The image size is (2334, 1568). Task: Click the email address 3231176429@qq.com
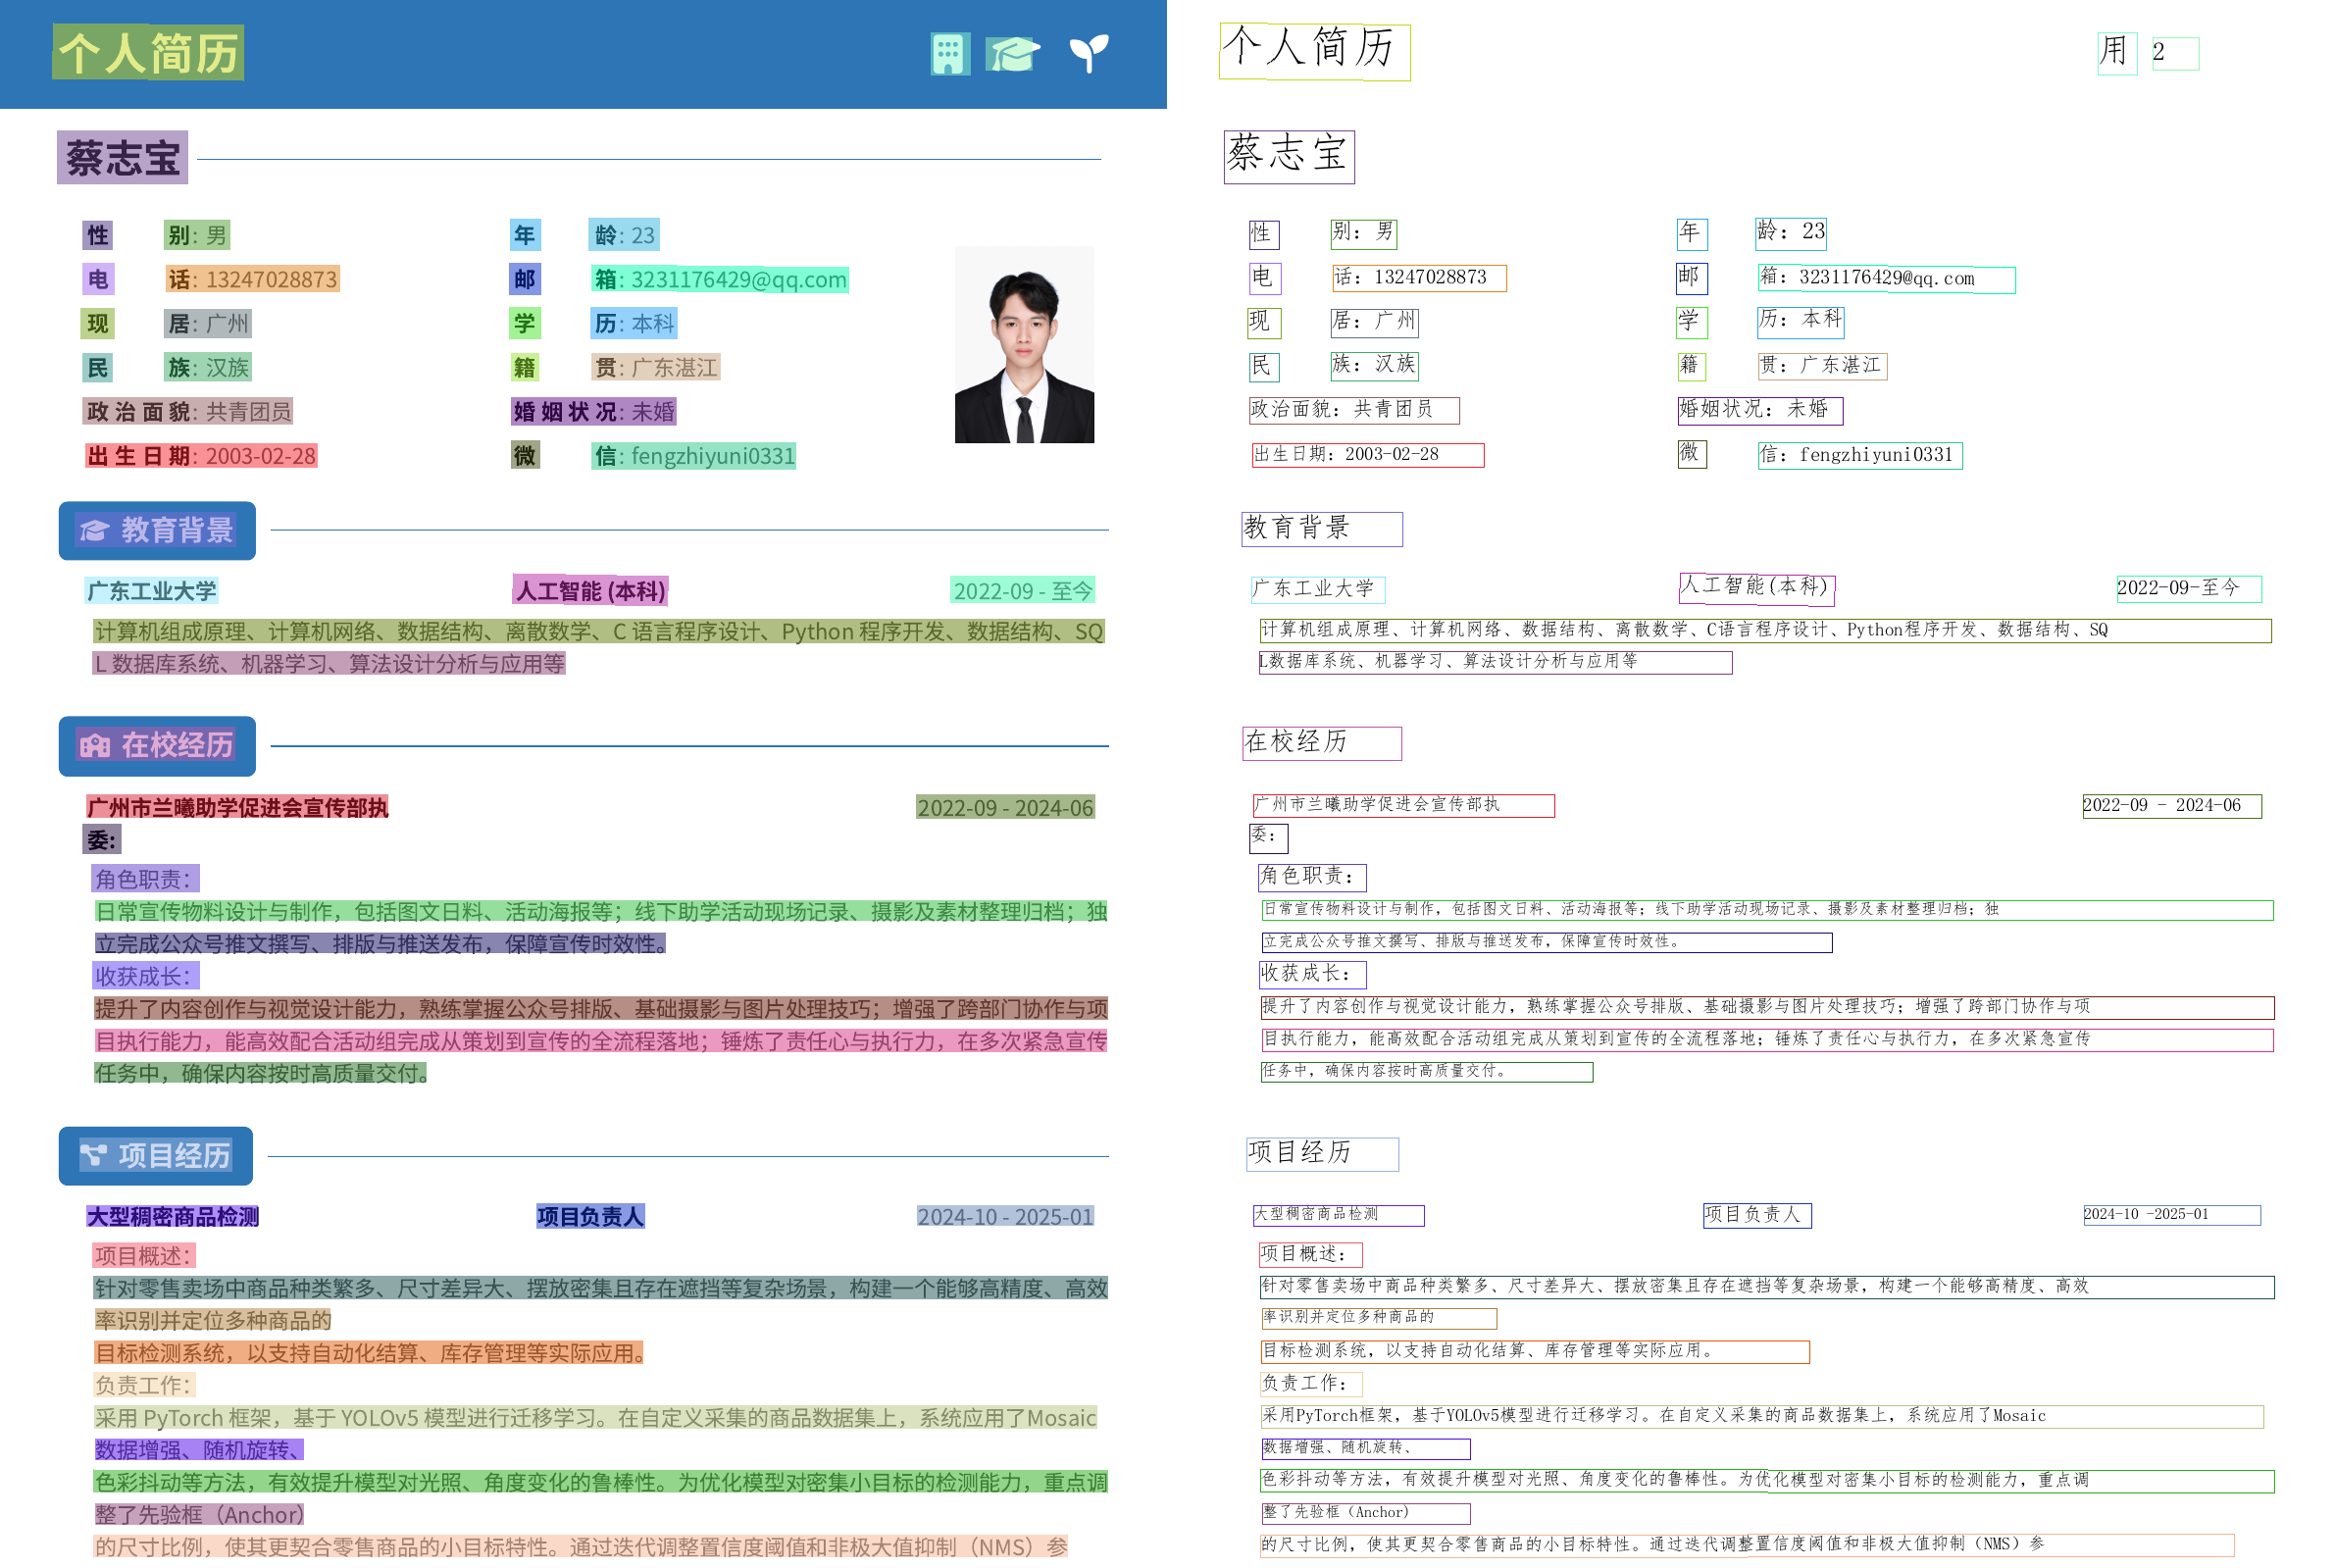coord(738,280)
